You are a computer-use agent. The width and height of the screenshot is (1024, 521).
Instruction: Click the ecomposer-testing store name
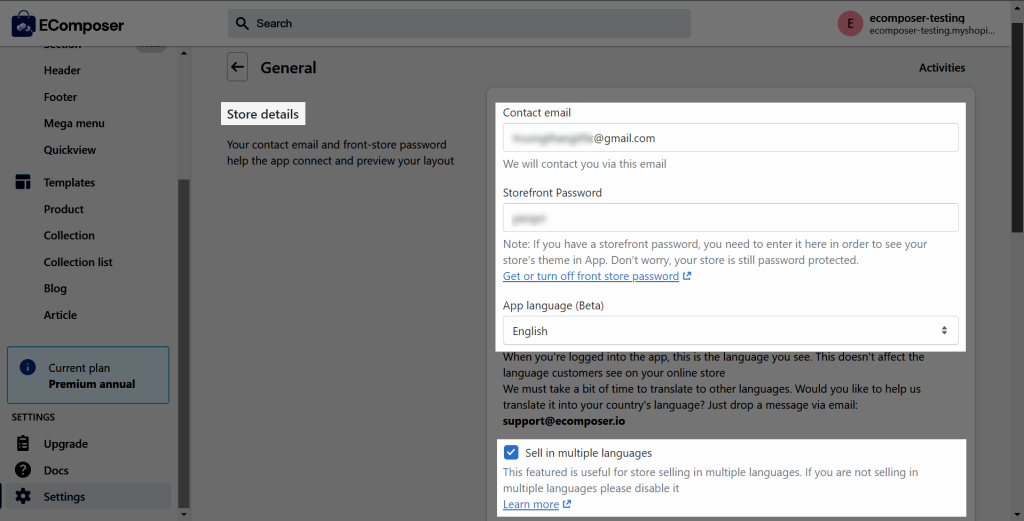pyautogui.click(x=917, y=18)
